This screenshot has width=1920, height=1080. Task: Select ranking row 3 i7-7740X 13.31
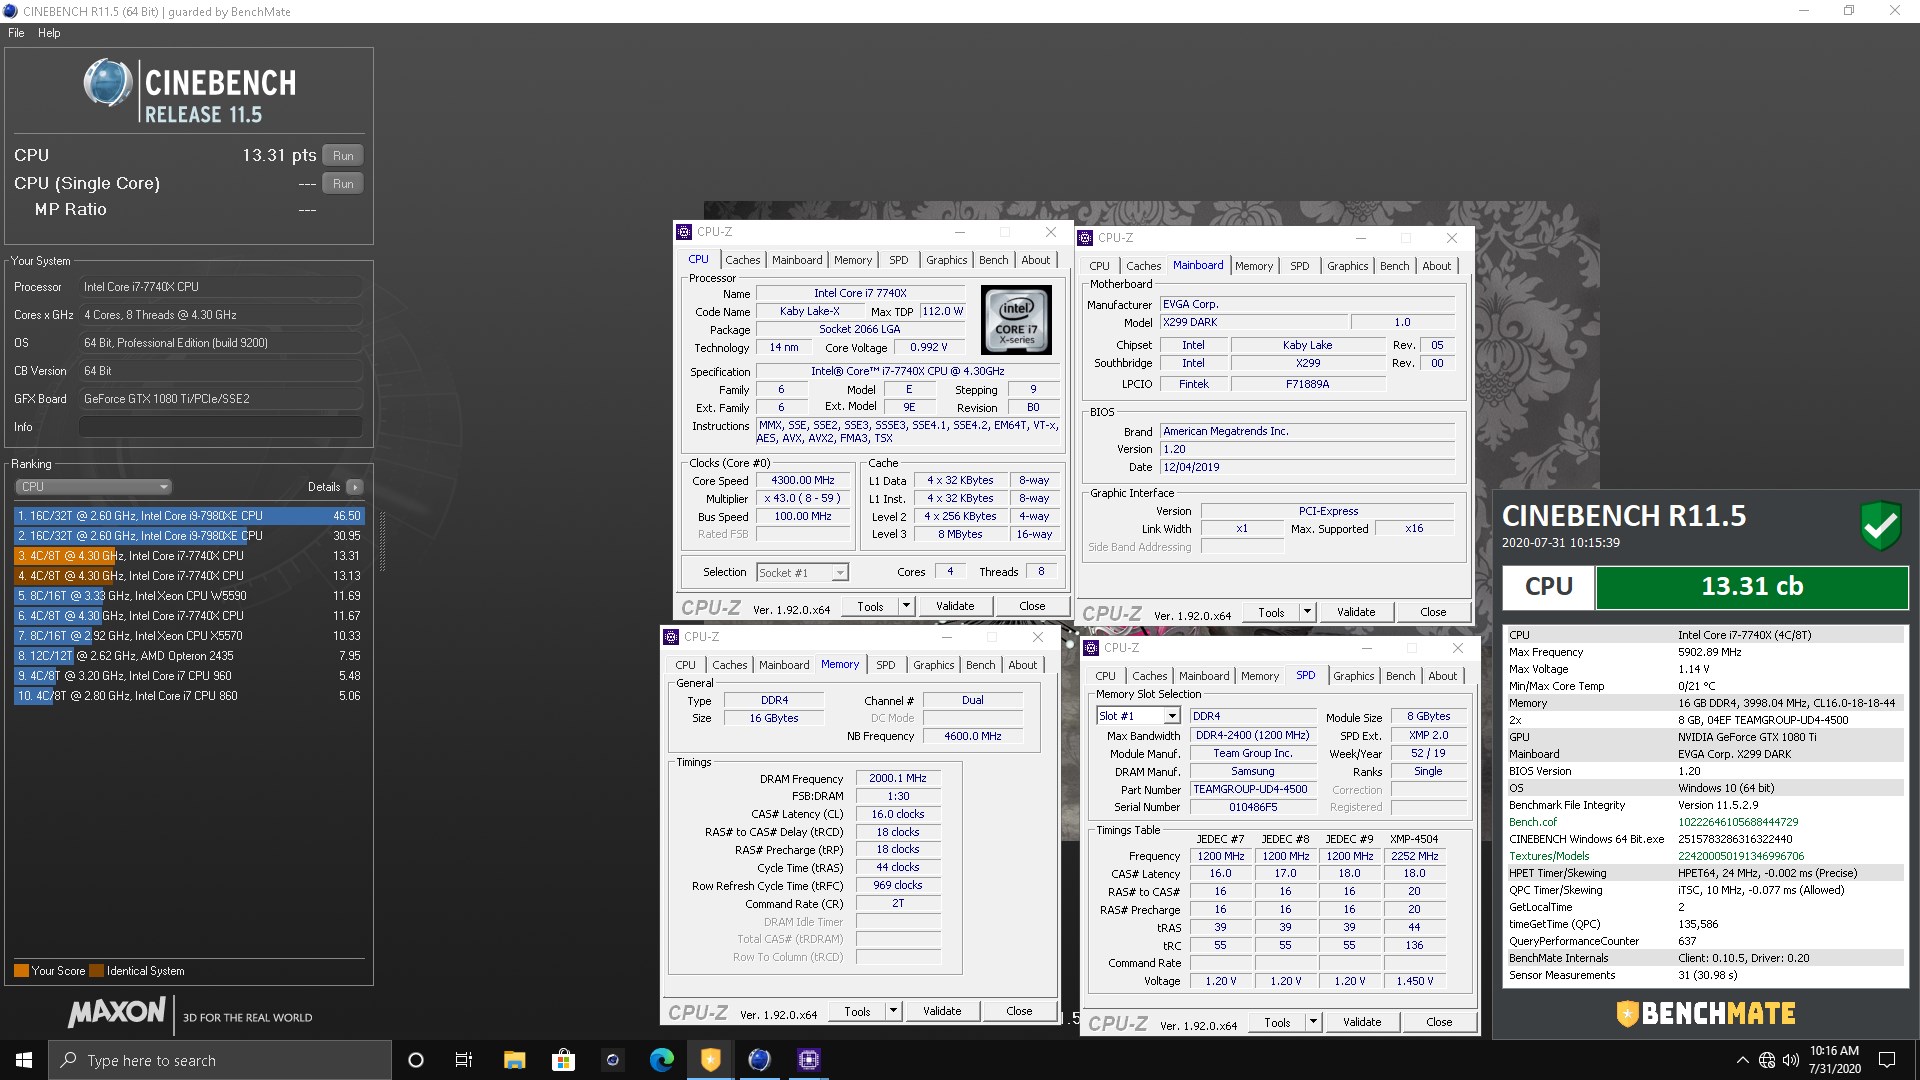point(189,556)
